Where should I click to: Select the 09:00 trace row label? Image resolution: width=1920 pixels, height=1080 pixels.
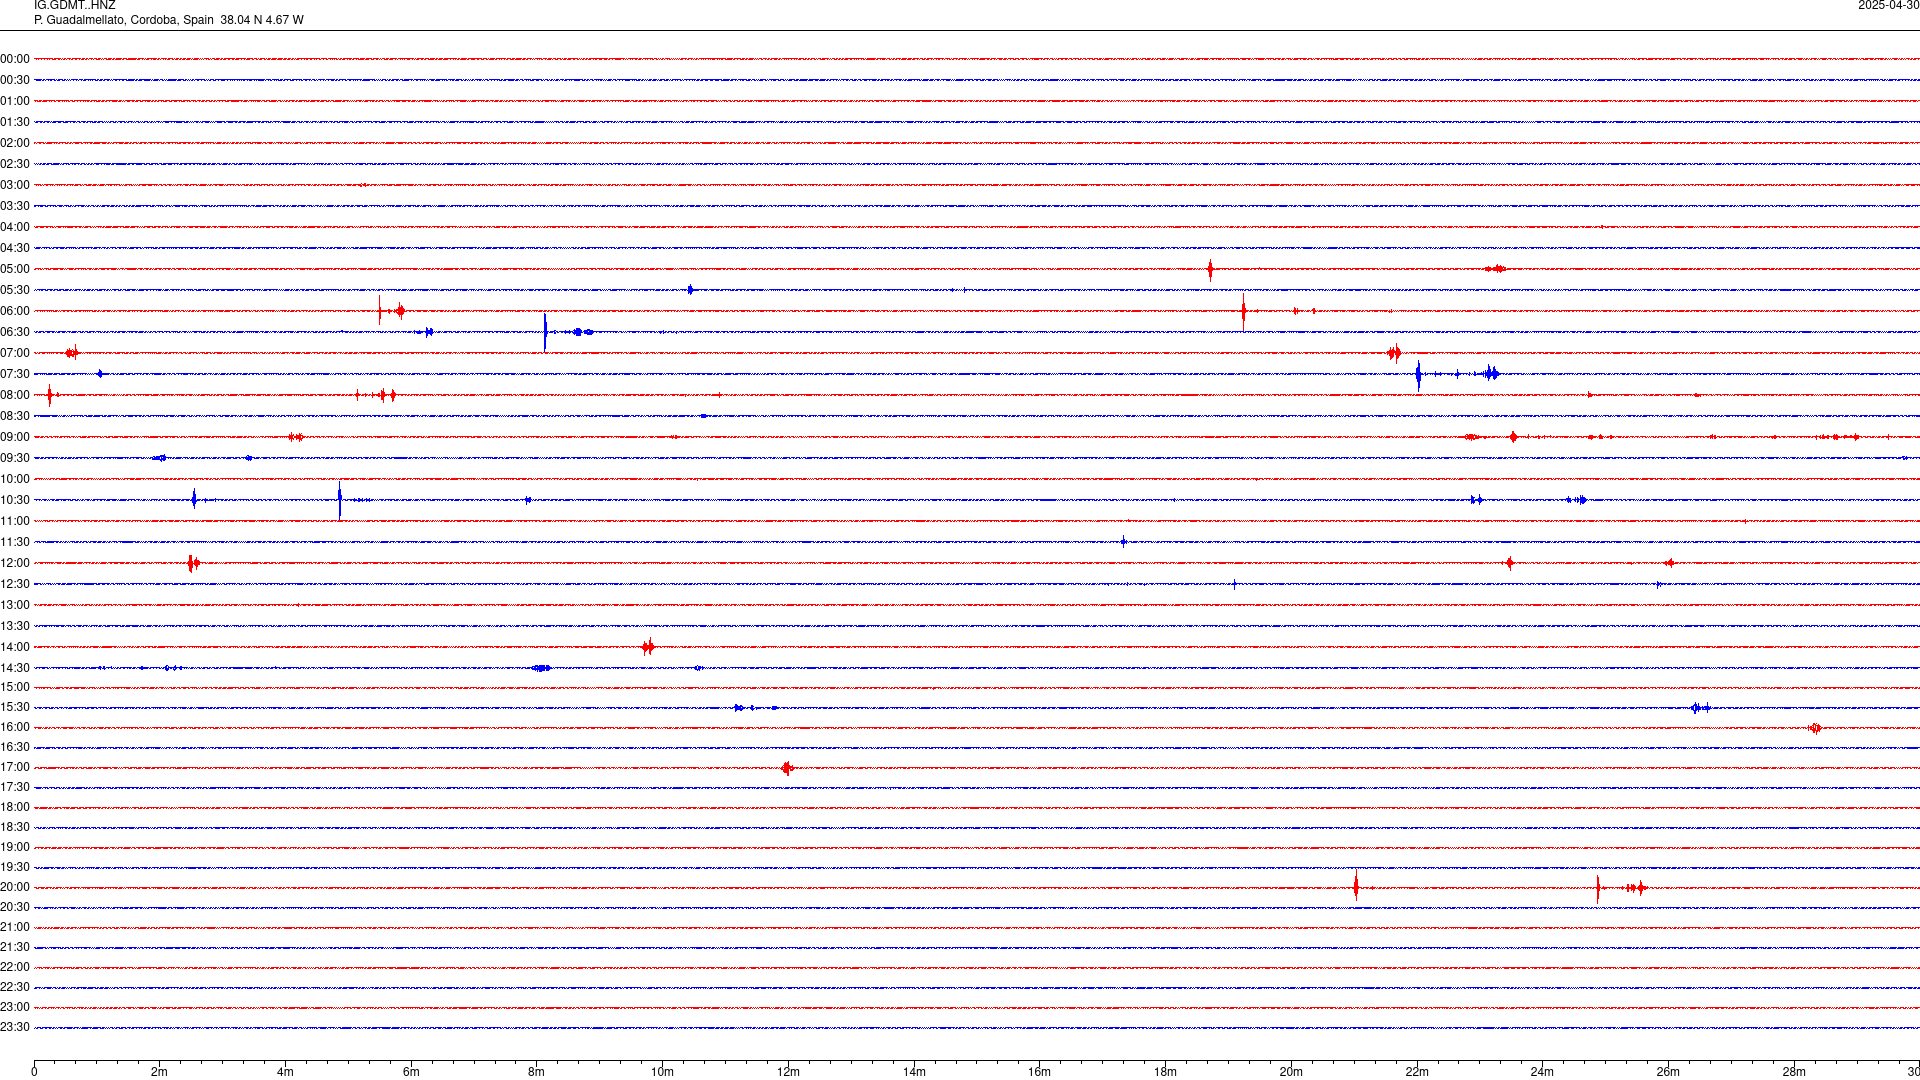pyautogui.click(x=15, y=437)
